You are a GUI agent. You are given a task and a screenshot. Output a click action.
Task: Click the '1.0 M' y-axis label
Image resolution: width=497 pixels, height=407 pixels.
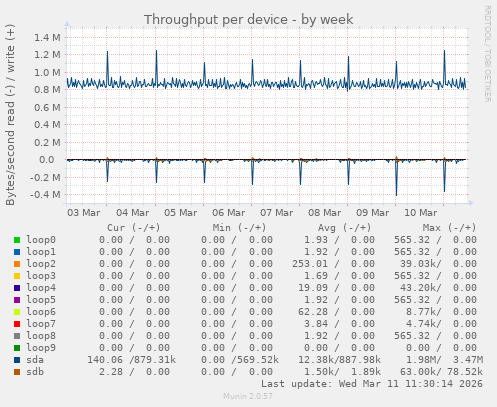[x=47, y=73]
